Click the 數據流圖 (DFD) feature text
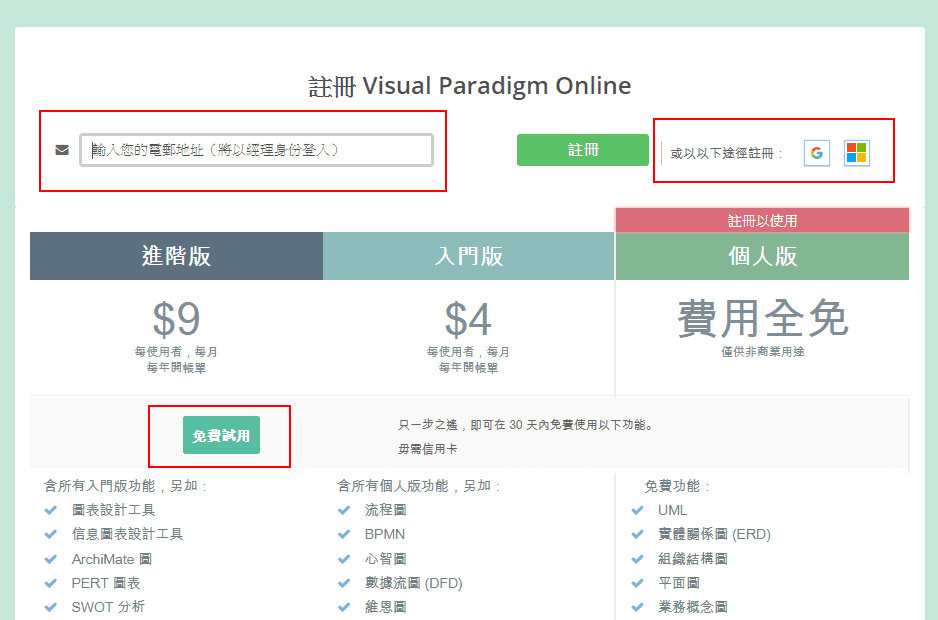Image resolution: width=938 pixels, height=620 pixels. [x=414, y=583]
